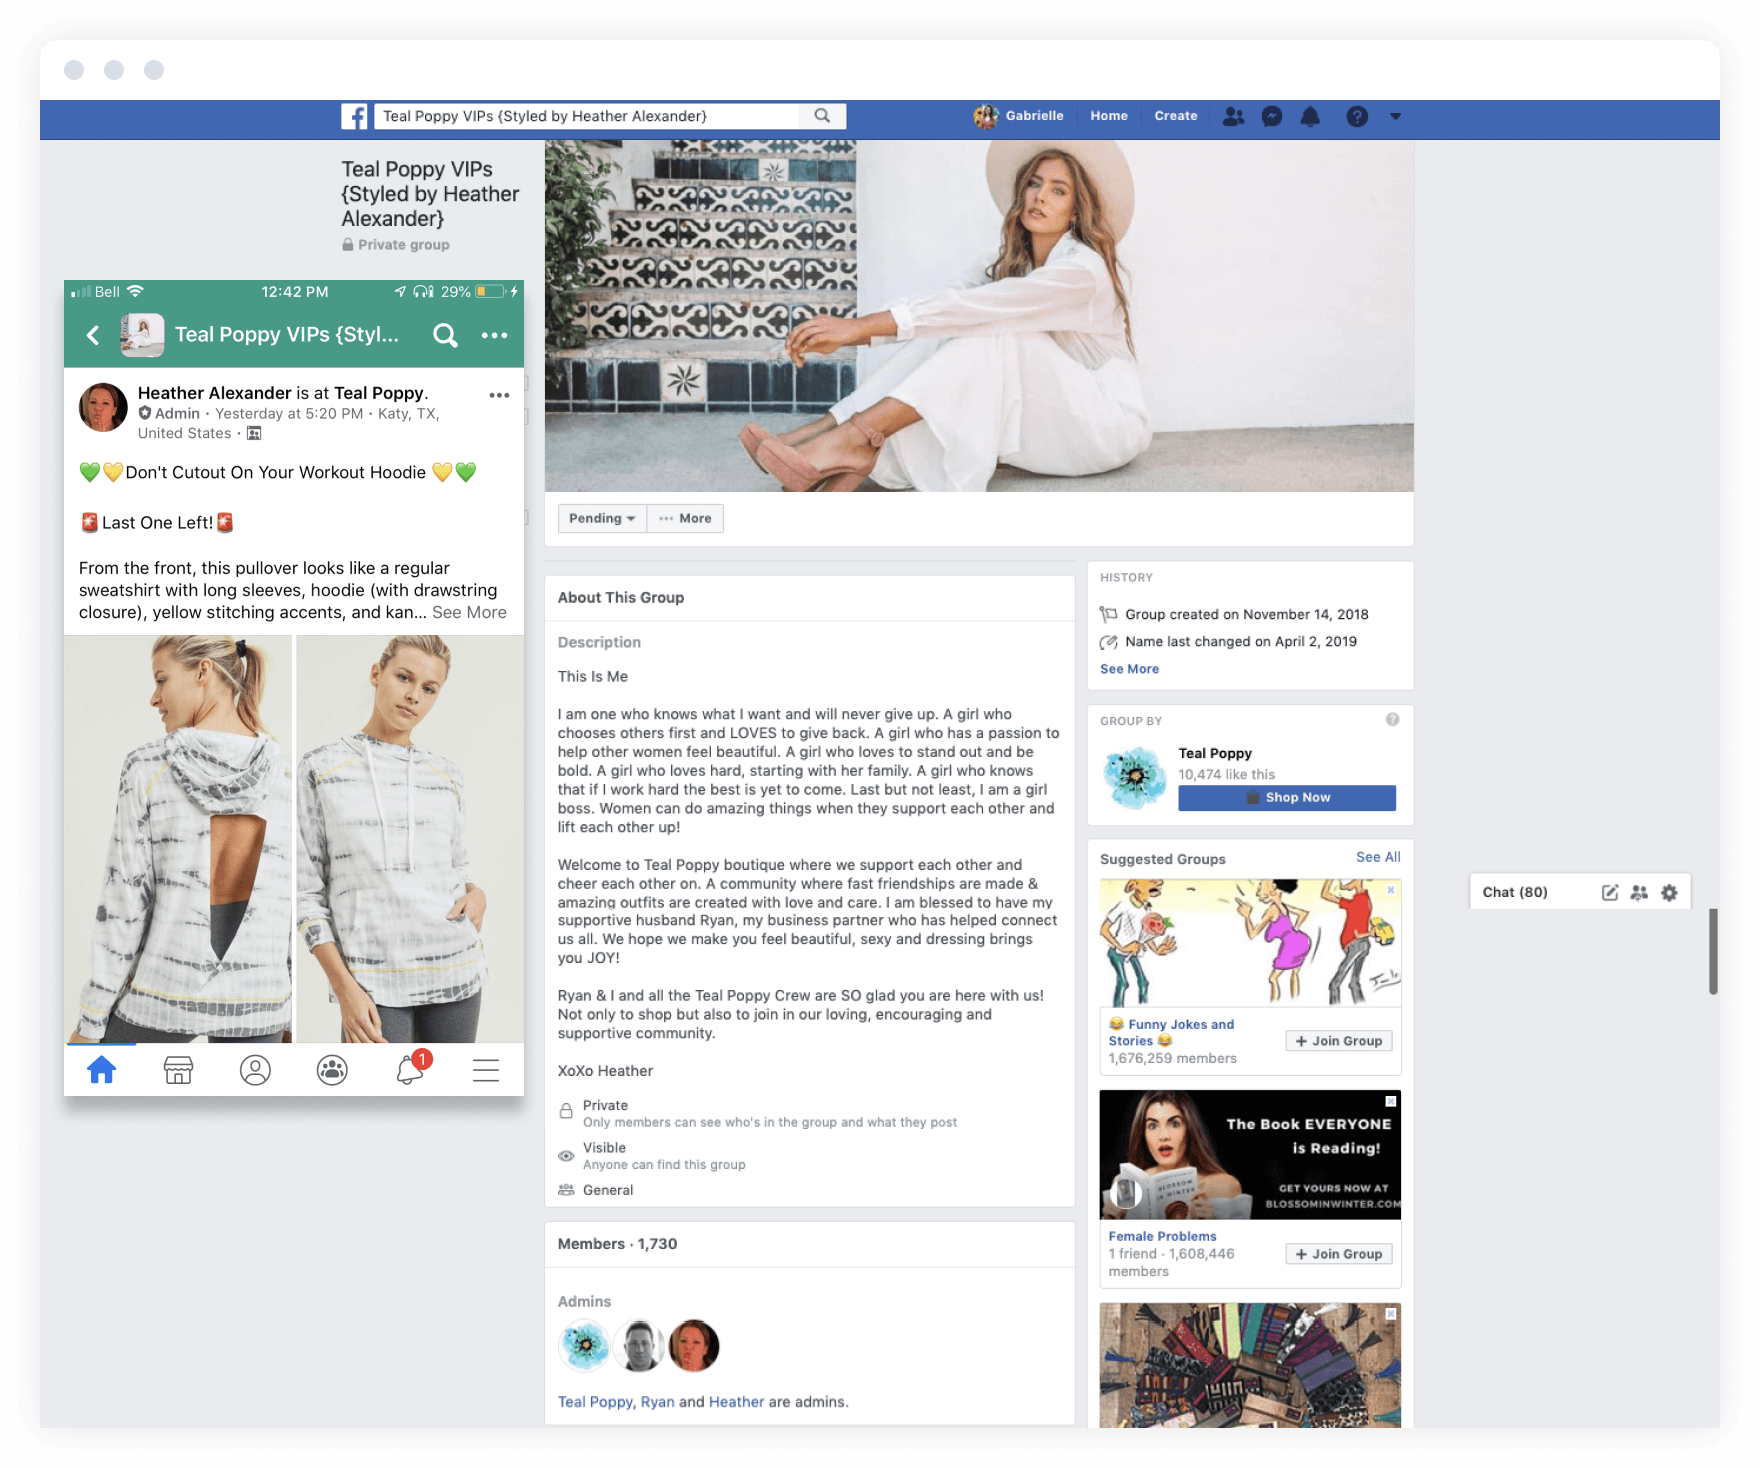Click the search magnifier in top bar

click(x=822, y=116)
